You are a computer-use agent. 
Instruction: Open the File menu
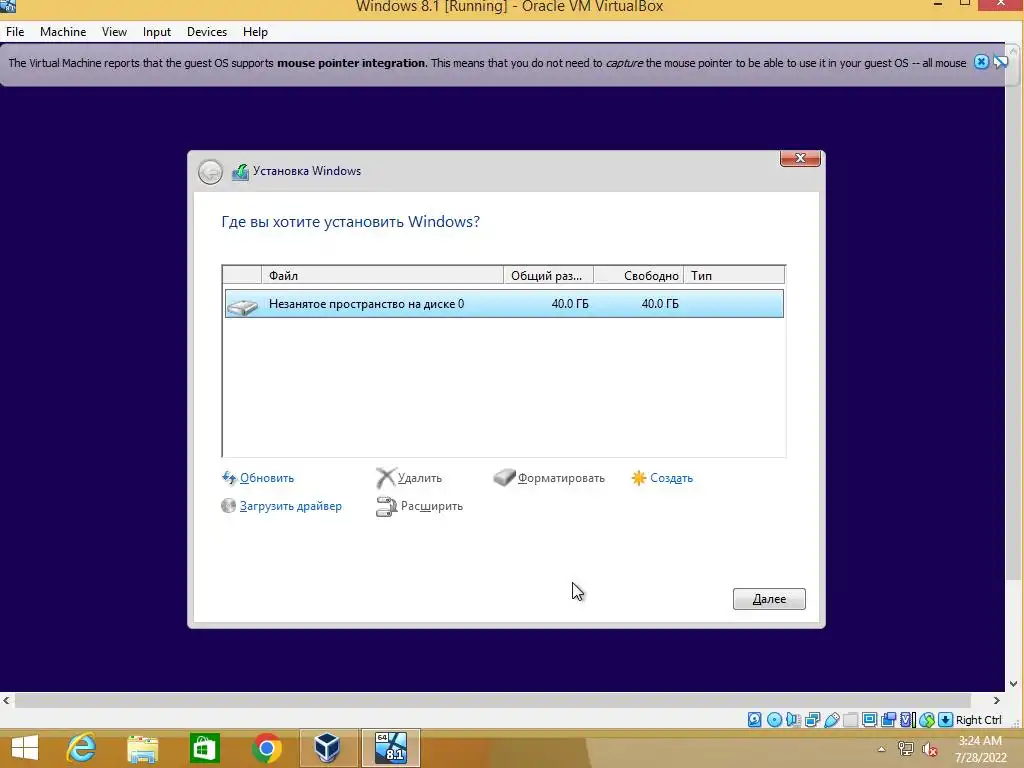pos(14,31)
